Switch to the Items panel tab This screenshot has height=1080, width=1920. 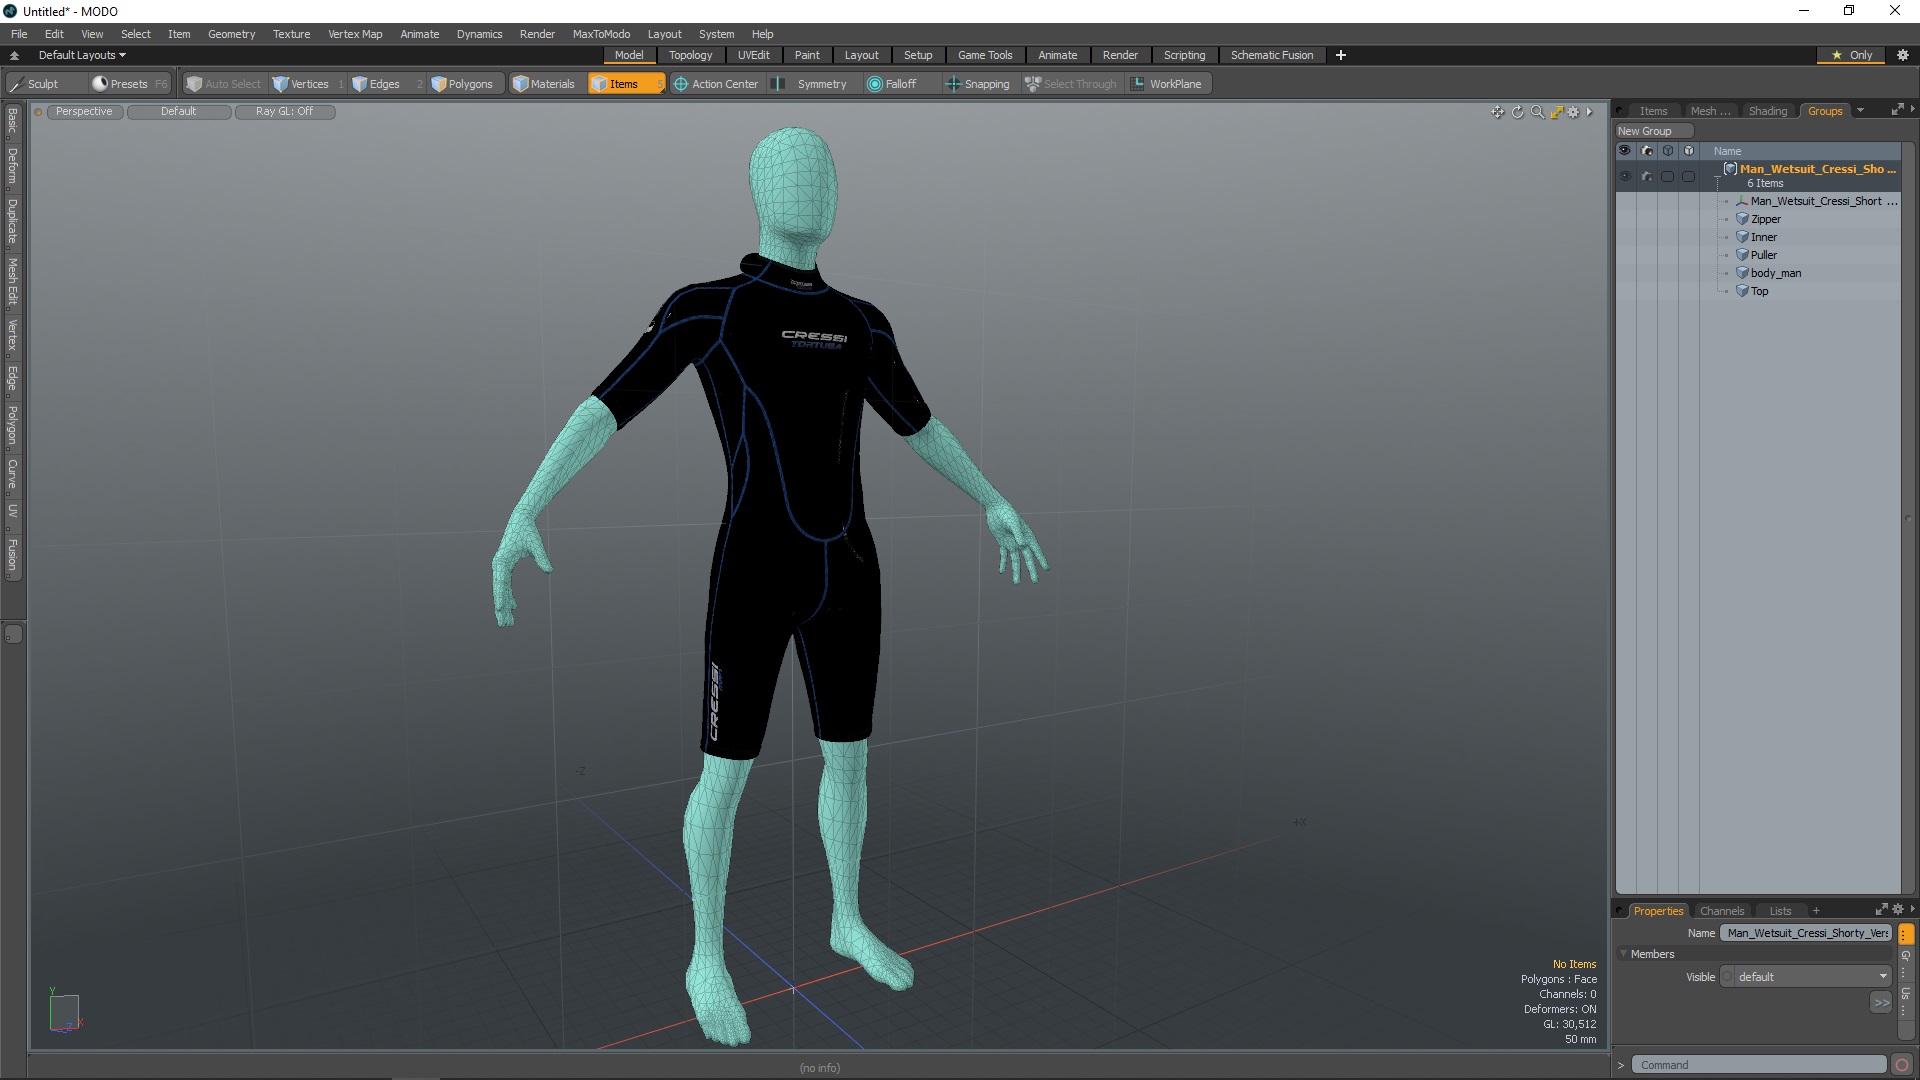click(1653, 111)
